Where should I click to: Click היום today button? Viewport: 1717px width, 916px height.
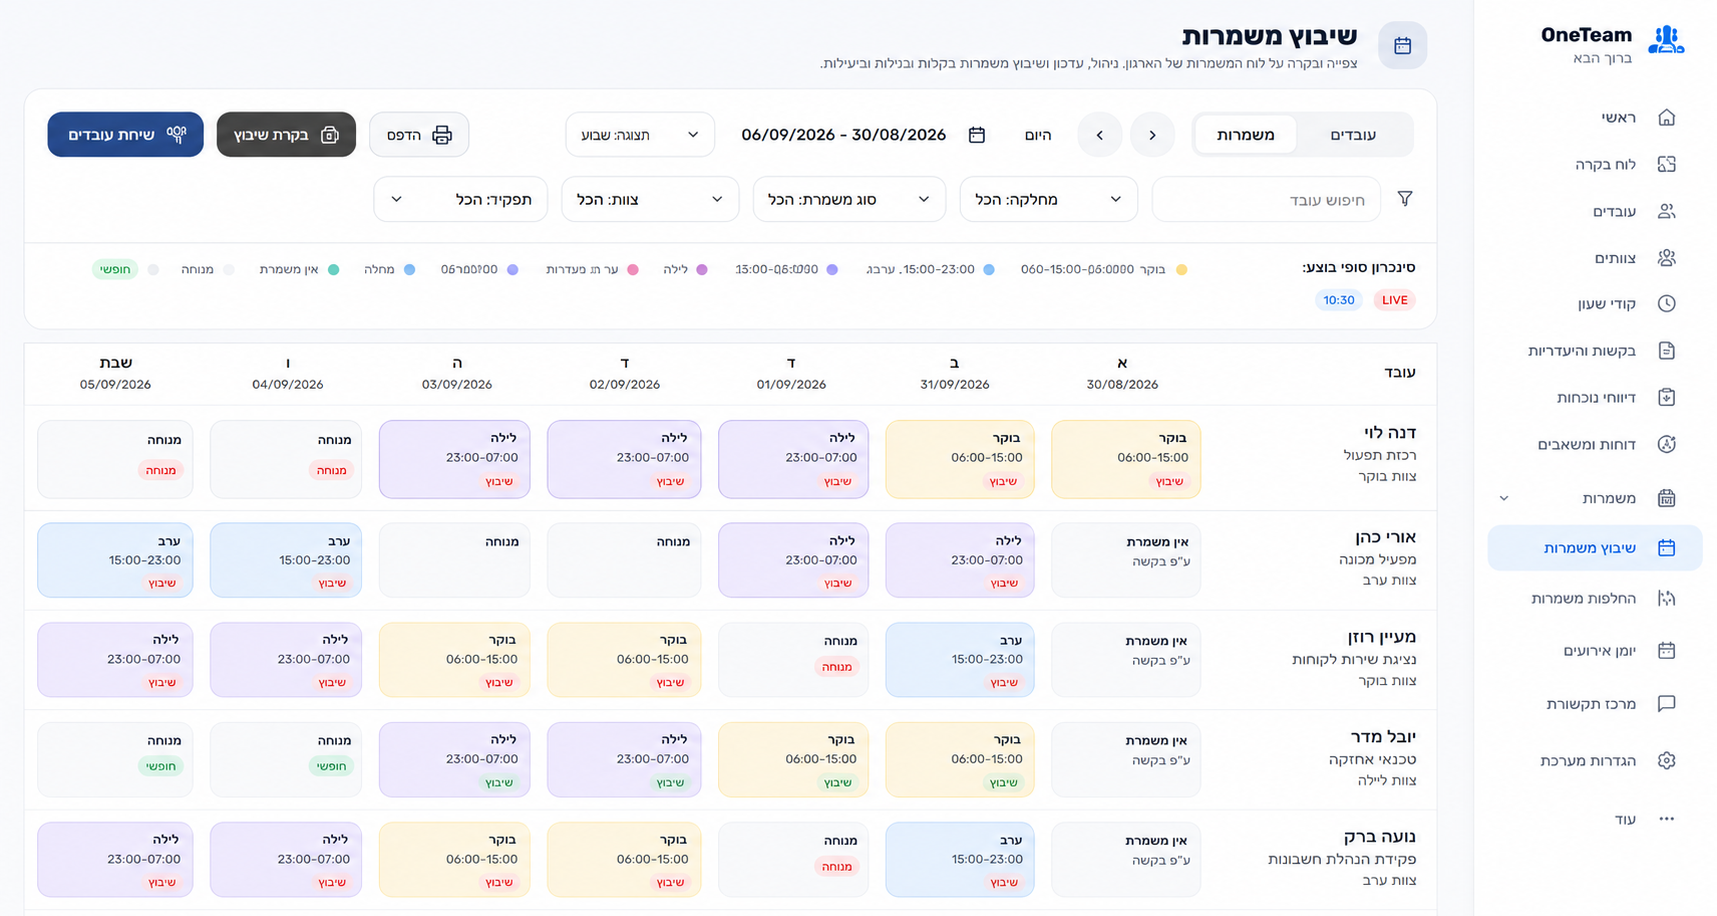click(x=1038, y=135)
